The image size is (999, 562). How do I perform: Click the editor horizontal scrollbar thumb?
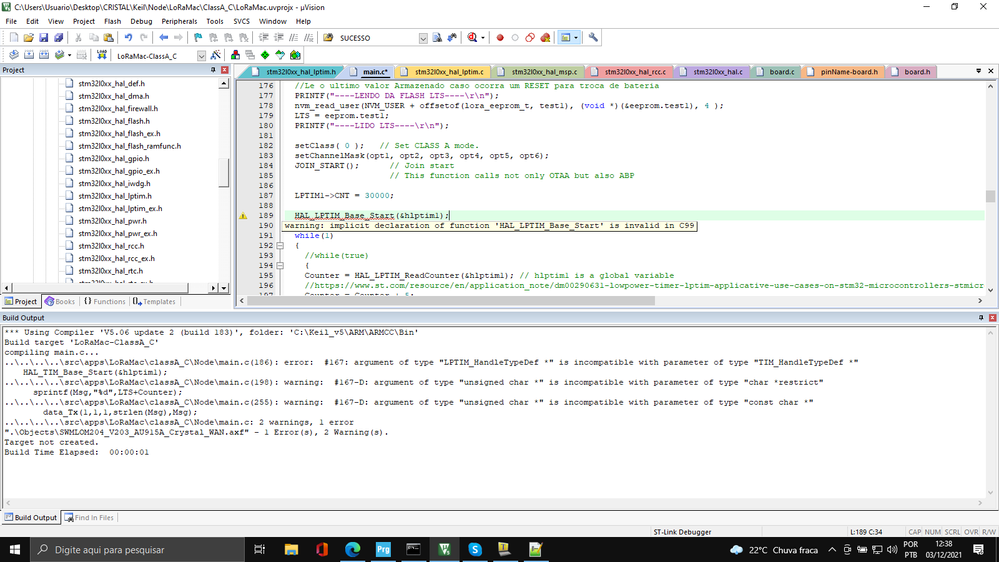click(x=450, y=301)
